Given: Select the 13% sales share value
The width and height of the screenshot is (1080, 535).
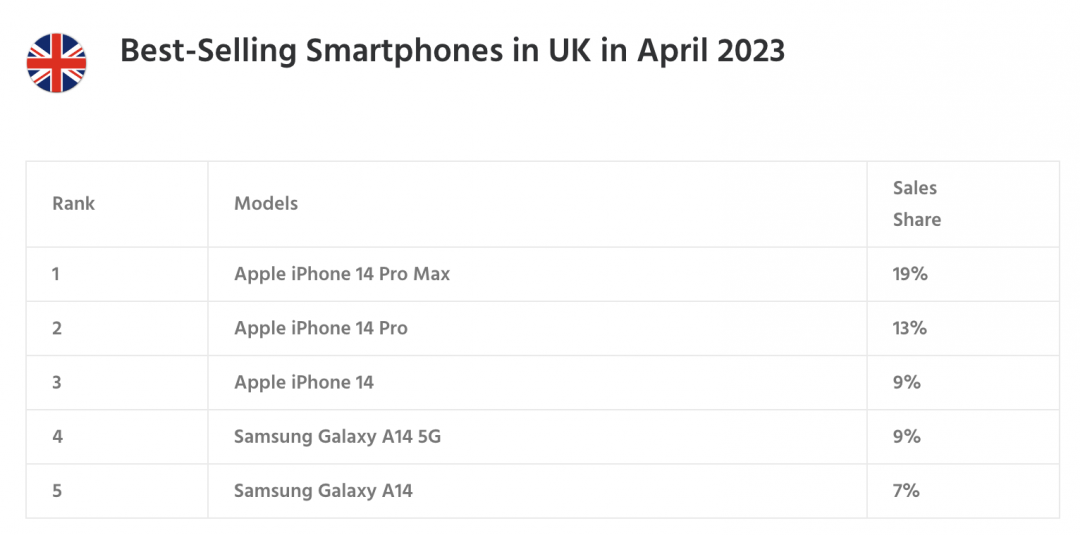Looking at the screenshot, I should click(910, 328).
